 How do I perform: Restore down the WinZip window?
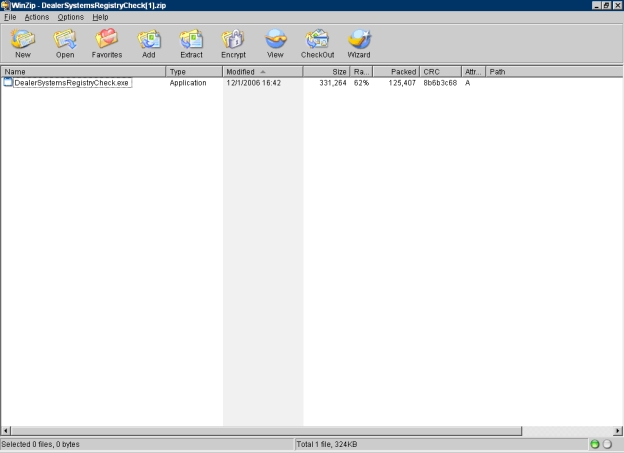(x=606, y=5)
